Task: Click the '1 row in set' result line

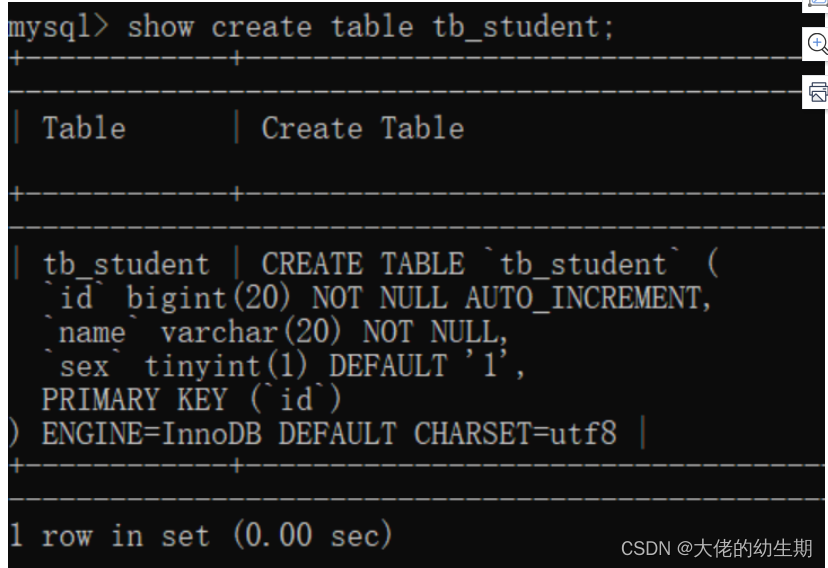Action: tap(201, 535)
